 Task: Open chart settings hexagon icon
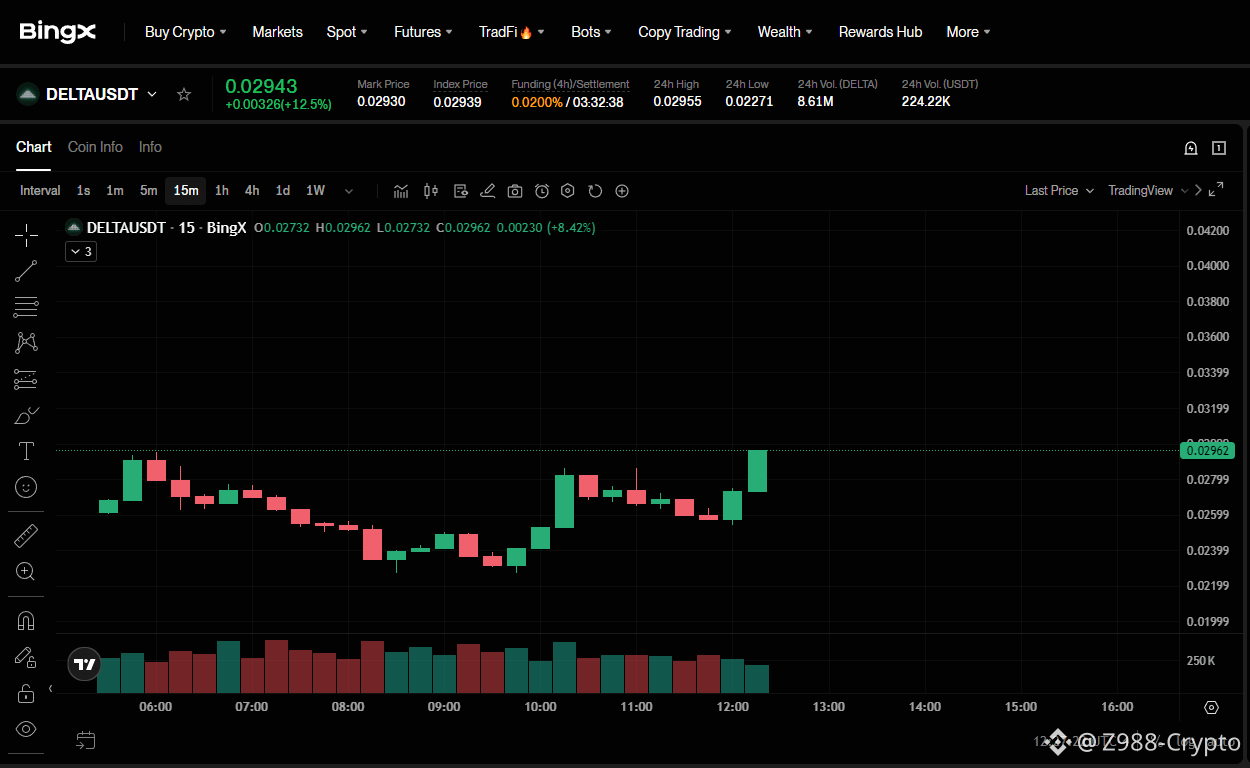click(568, 191)
